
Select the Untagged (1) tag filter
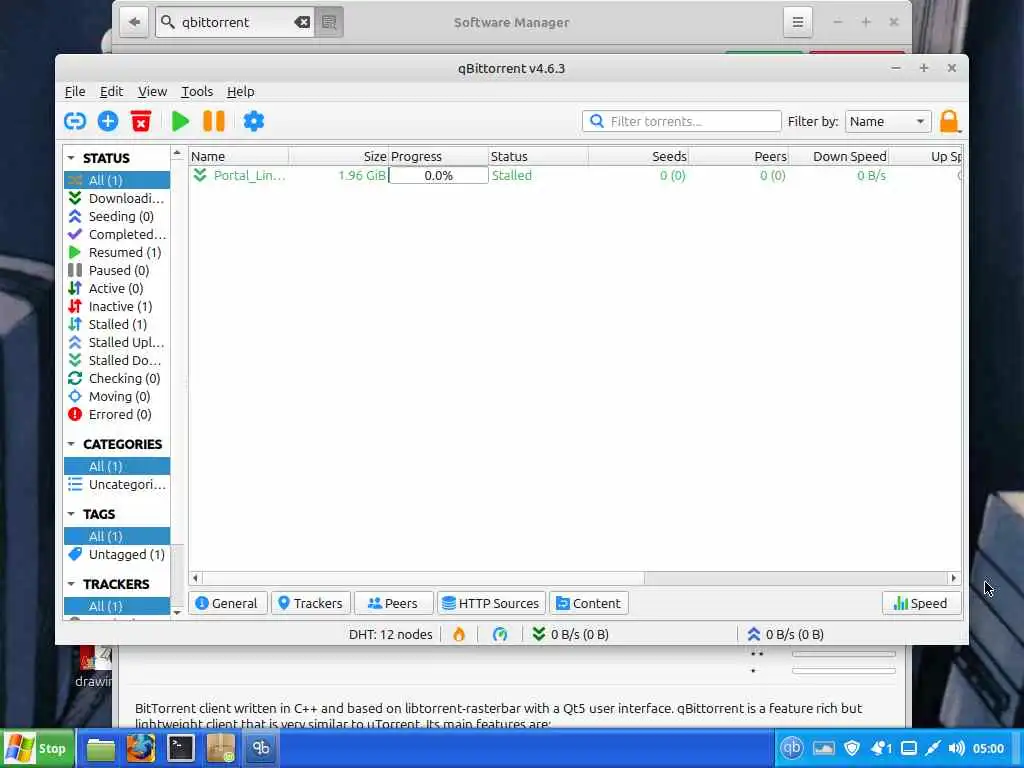(117, 554)
